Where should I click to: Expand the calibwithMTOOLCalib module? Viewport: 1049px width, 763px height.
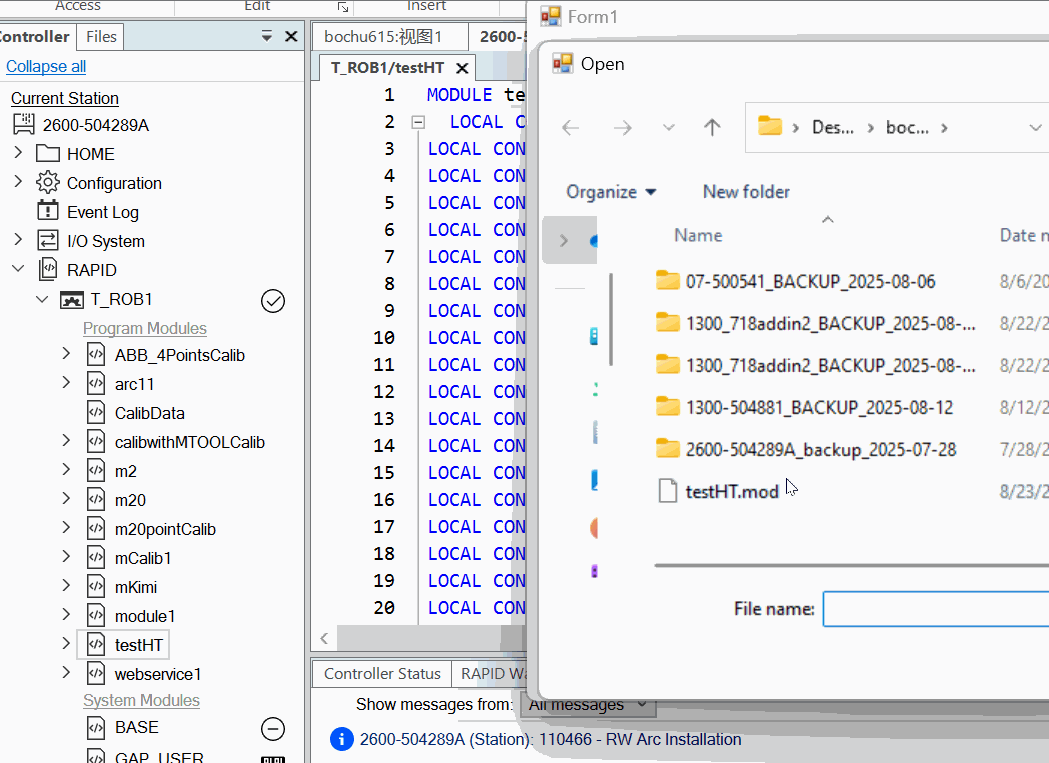coord(66,440)
